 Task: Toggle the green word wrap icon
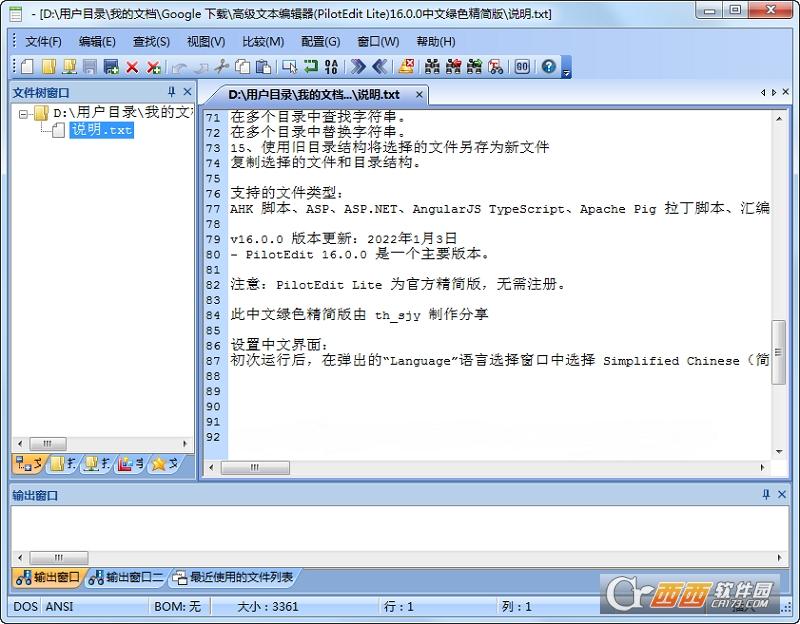[x=311, y=67]
